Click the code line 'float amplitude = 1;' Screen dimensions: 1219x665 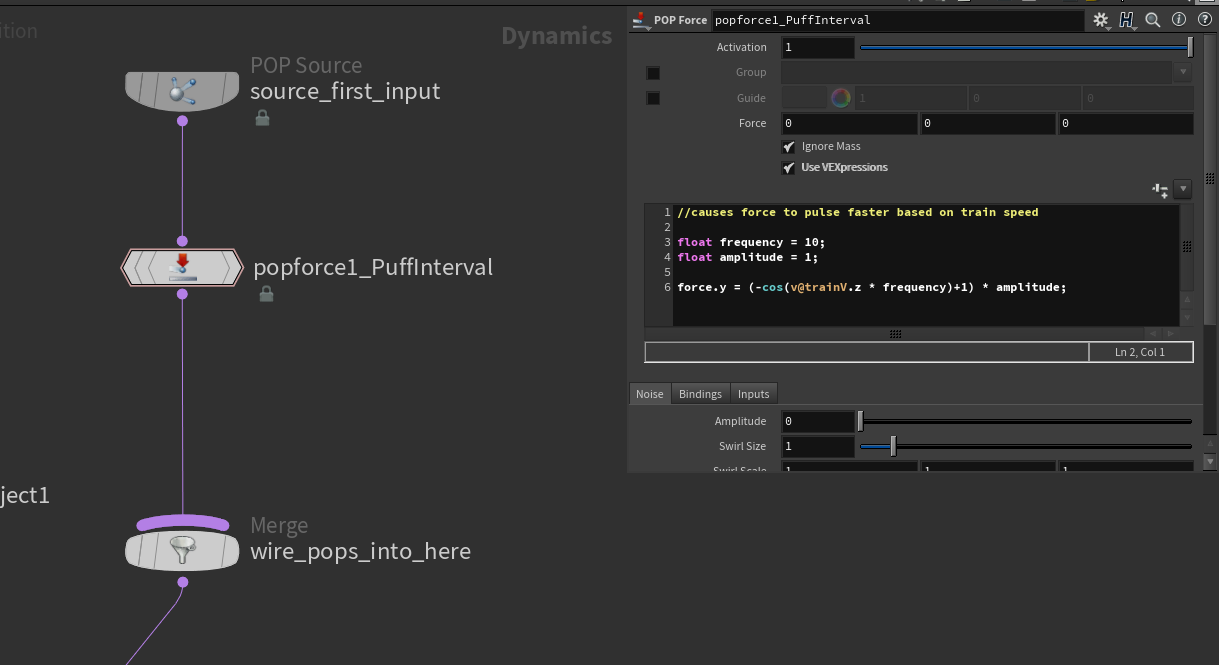(747, 257)
